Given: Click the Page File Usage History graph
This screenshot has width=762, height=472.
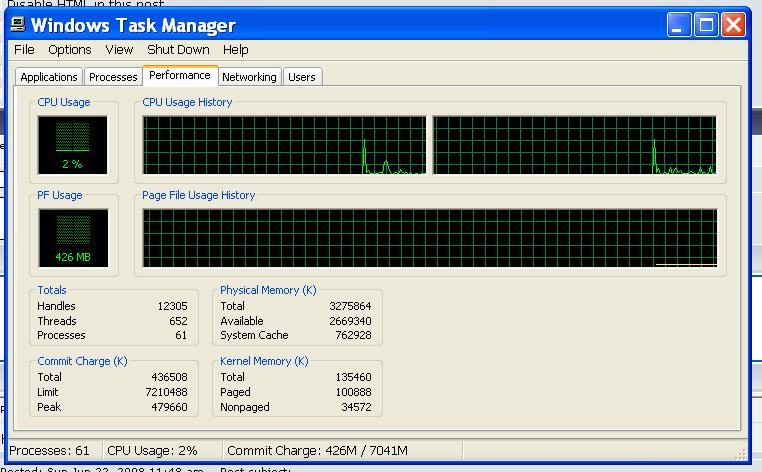Looking at the screenshot, I should (430, 238).
